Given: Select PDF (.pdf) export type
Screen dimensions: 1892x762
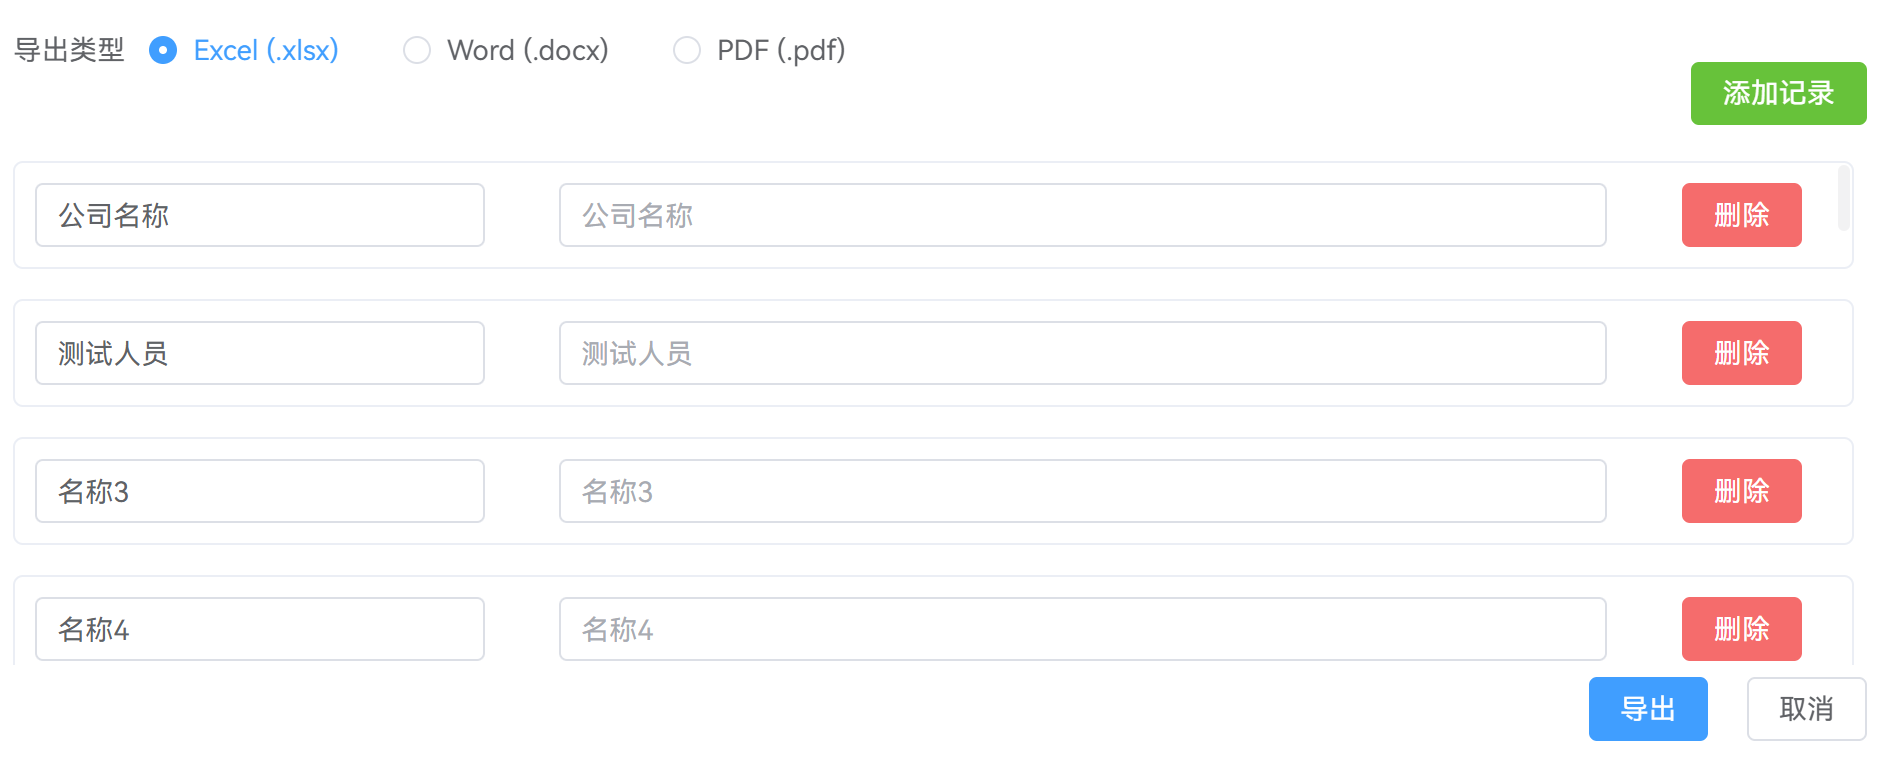Looking at the screenshot, I should tap(687, 50).
